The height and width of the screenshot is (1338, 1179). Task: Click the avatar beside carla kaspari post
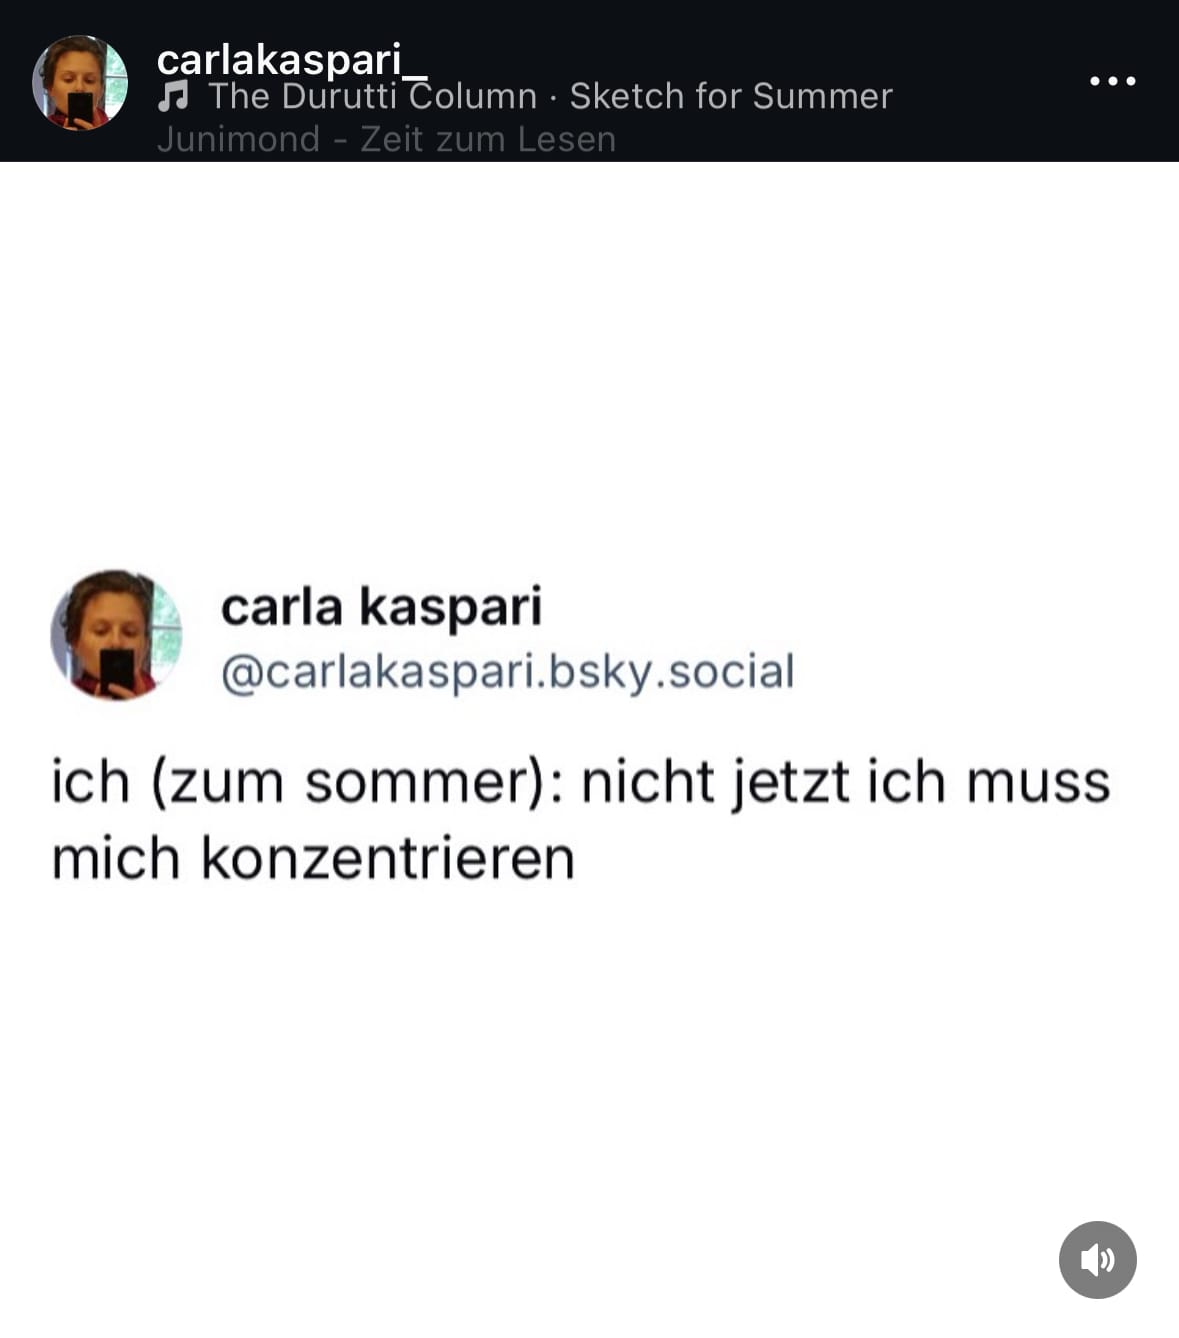pyautogui.click(x=116, y=635)
